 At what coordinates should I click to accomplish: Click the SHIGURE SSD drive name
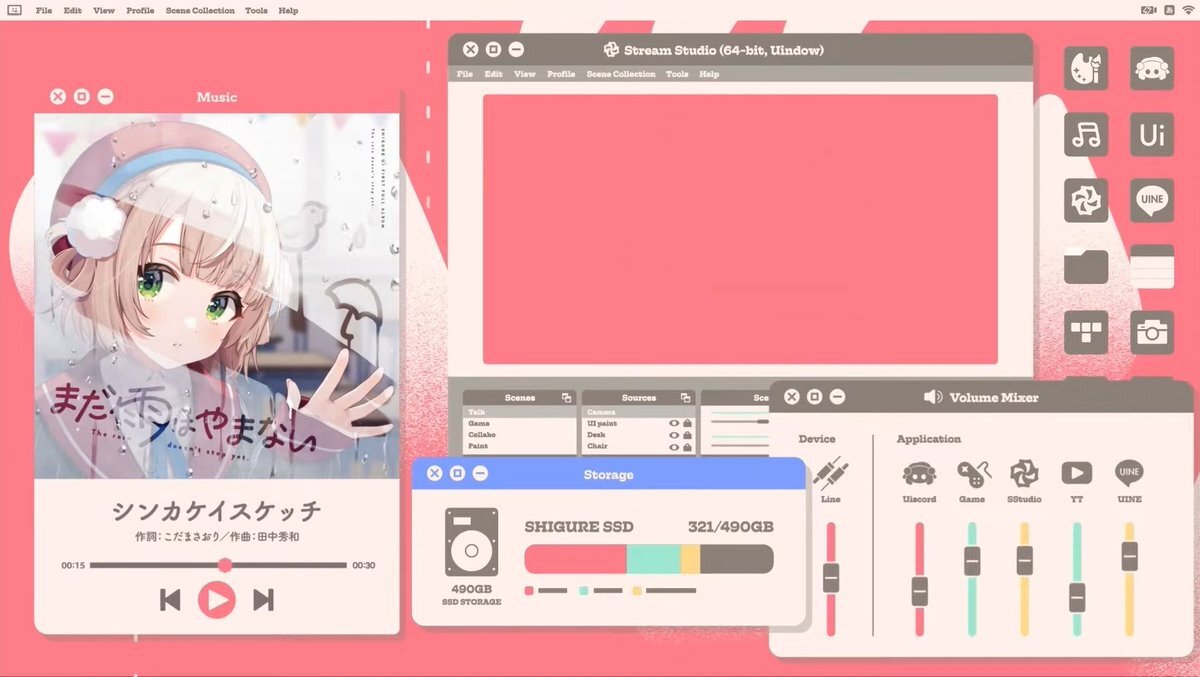click(579, 527)
